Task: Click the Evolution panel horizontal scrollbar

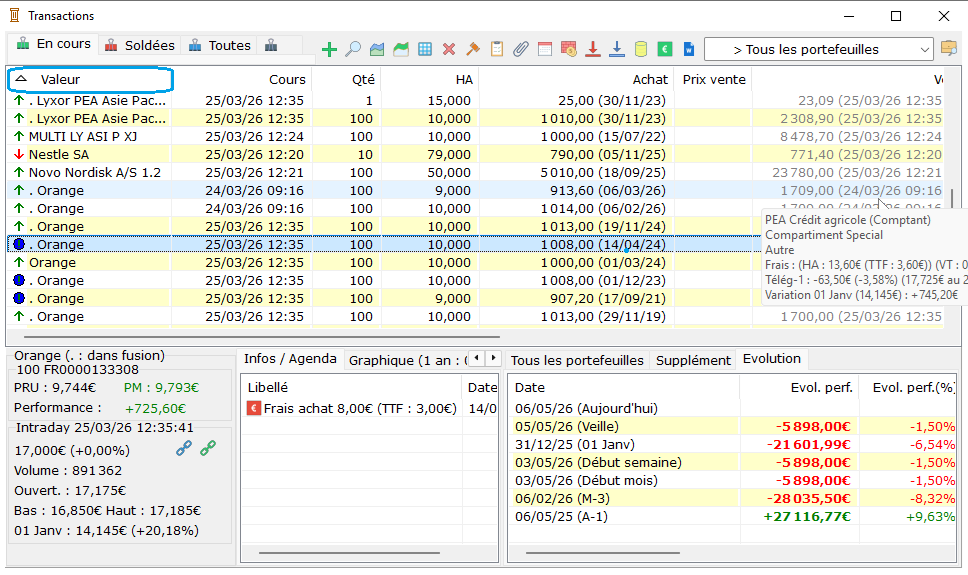Action: pyautogui.click(x=602, y=553)
